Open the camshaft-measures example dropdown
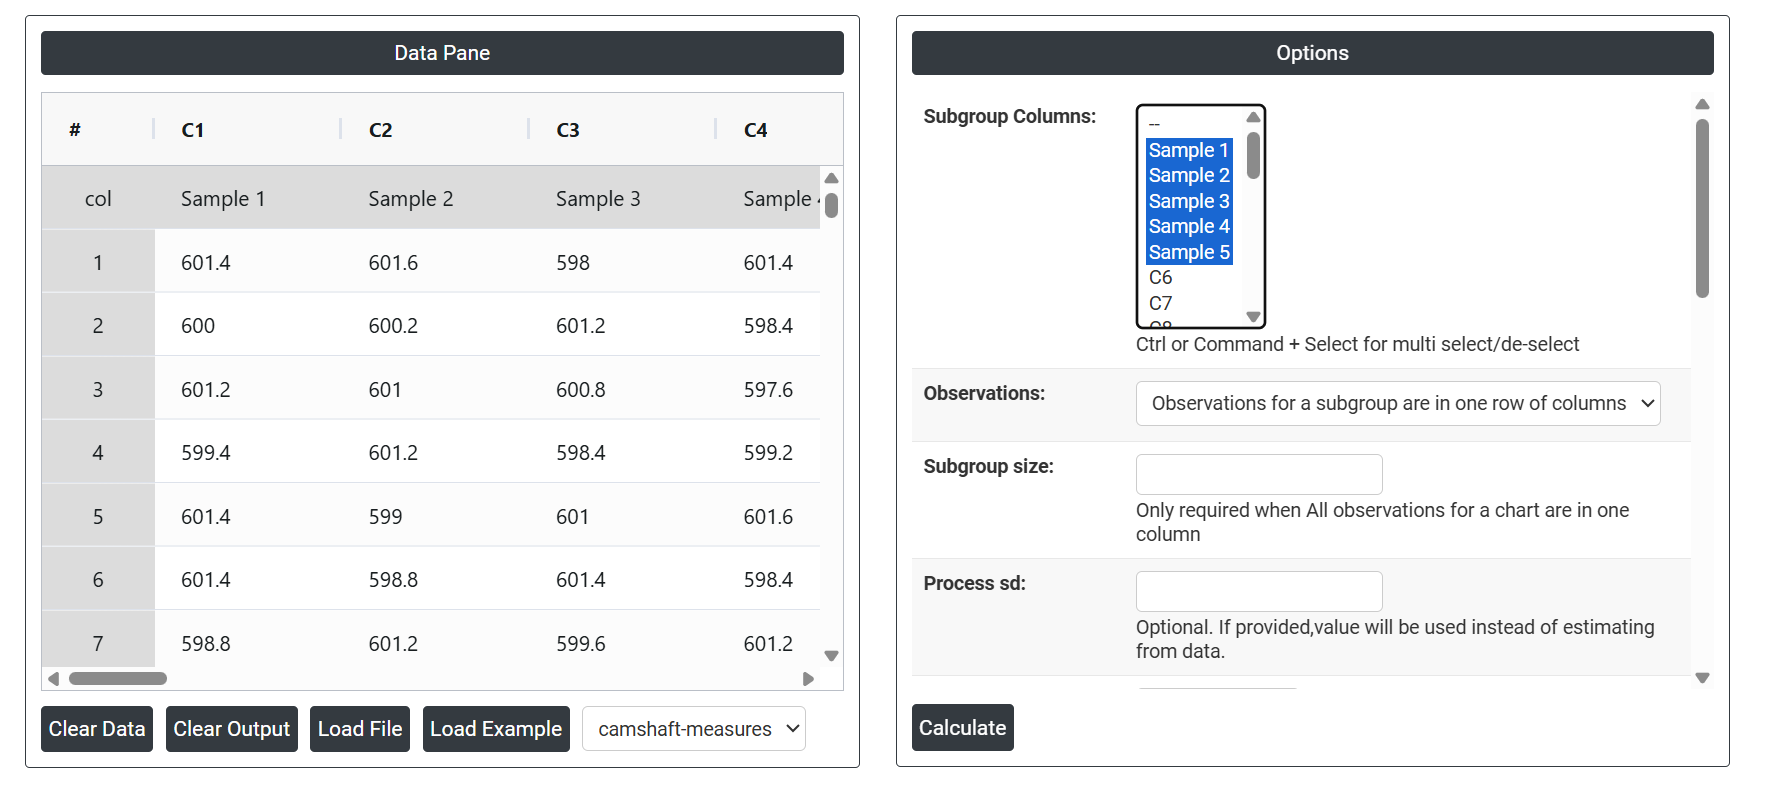 tap(694, 729)
